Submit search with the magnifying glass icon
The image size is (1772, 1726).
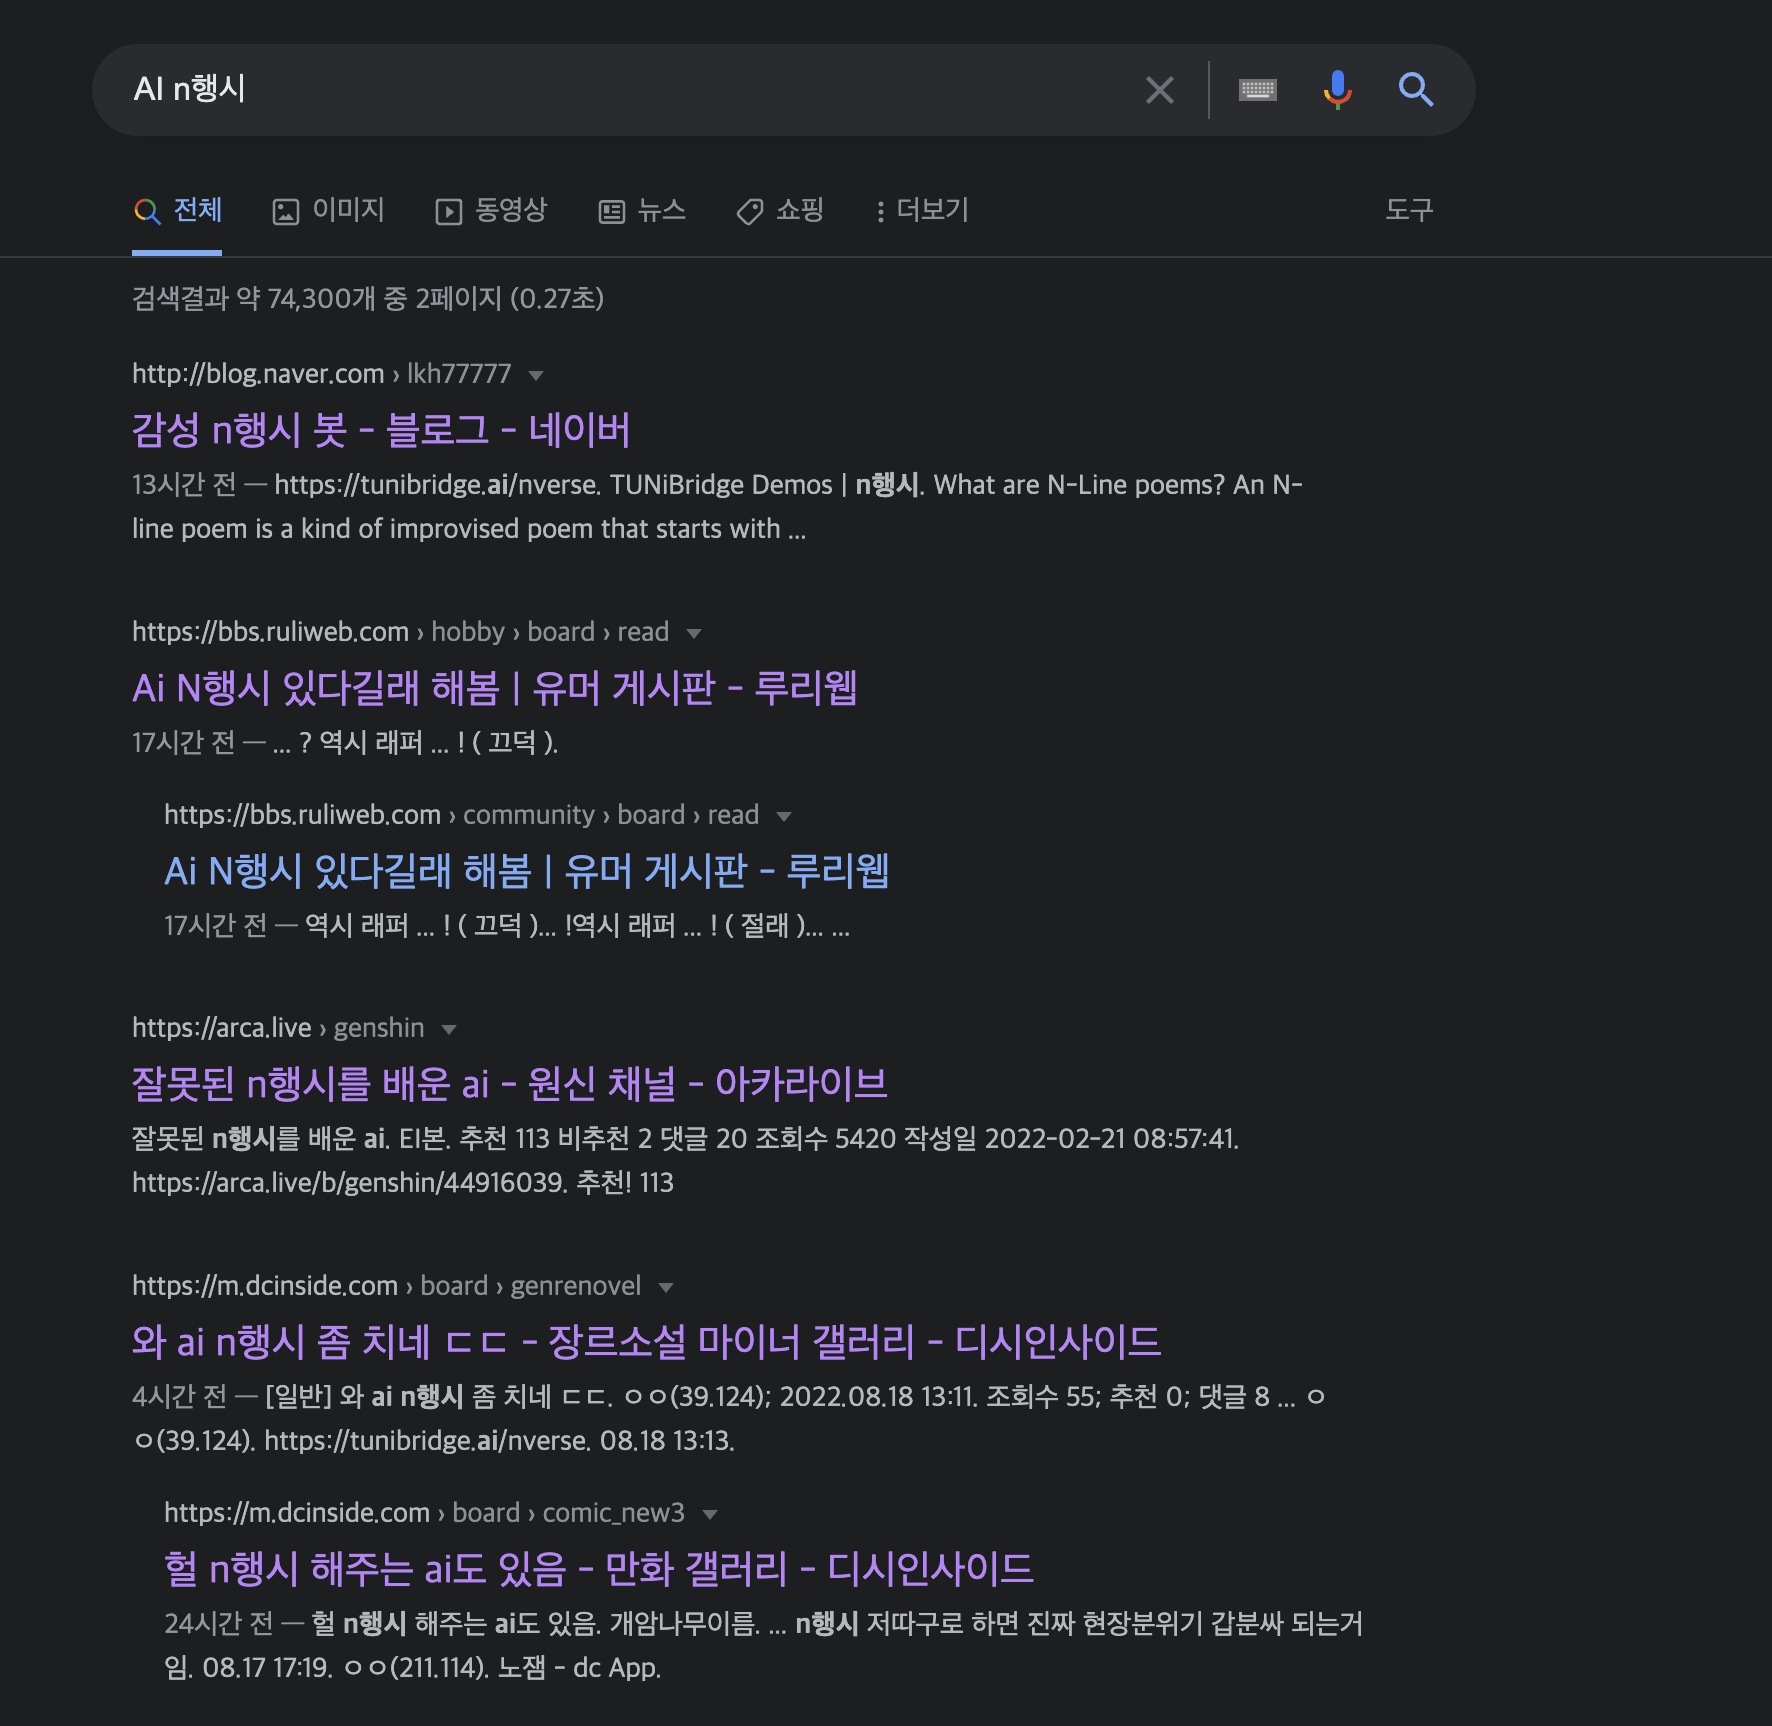(1416, 90)
